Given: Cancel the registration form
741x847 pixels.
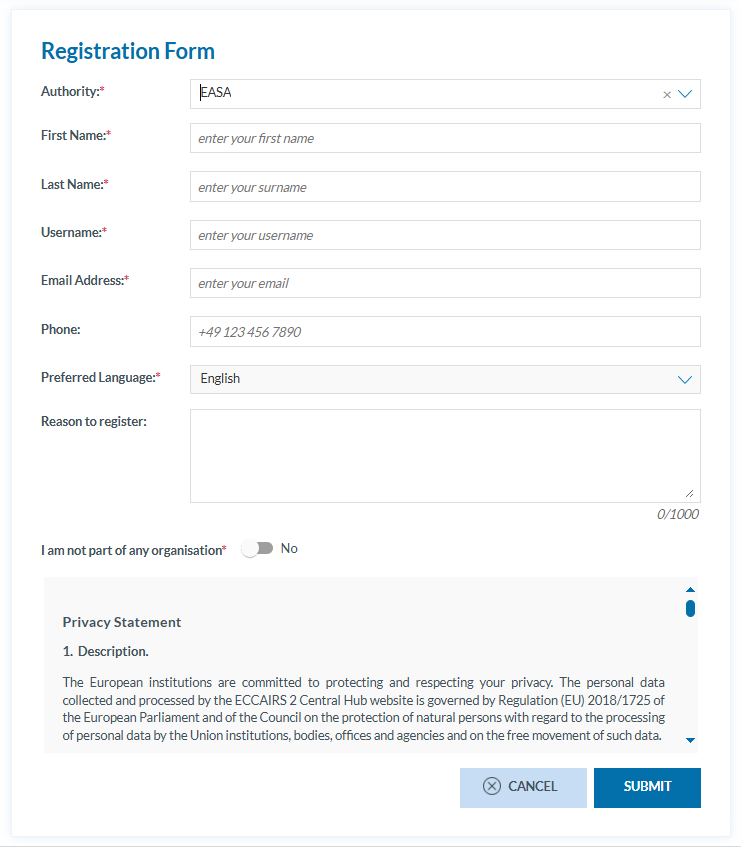Looking at the screenshot, I should click(x=523, y=787).
